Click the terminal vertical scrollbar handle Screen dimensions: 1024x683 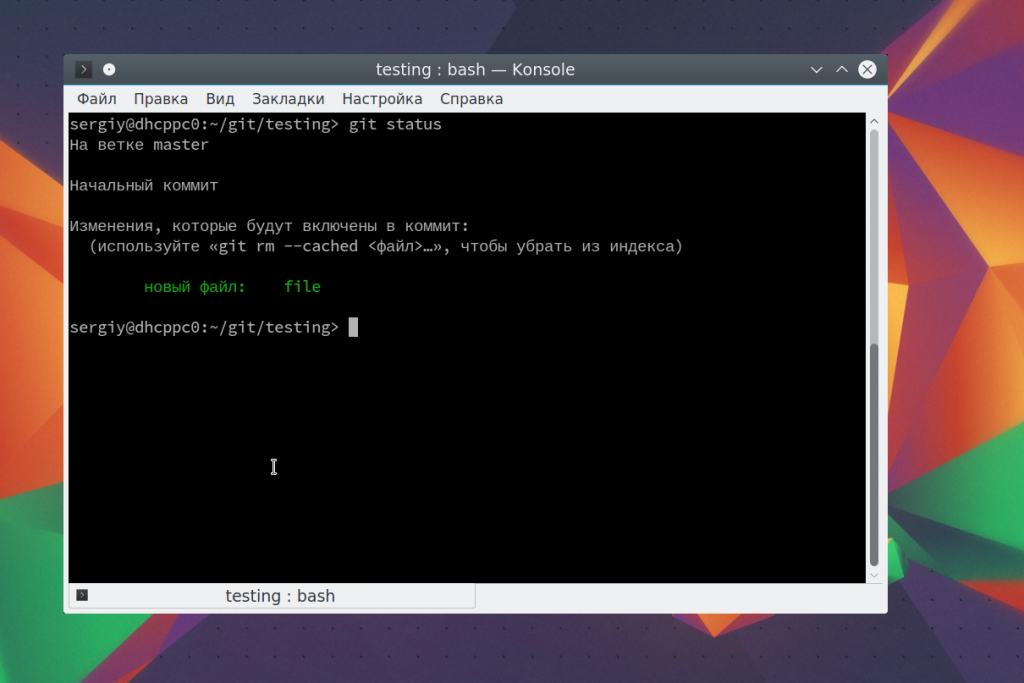click(874, 455)
